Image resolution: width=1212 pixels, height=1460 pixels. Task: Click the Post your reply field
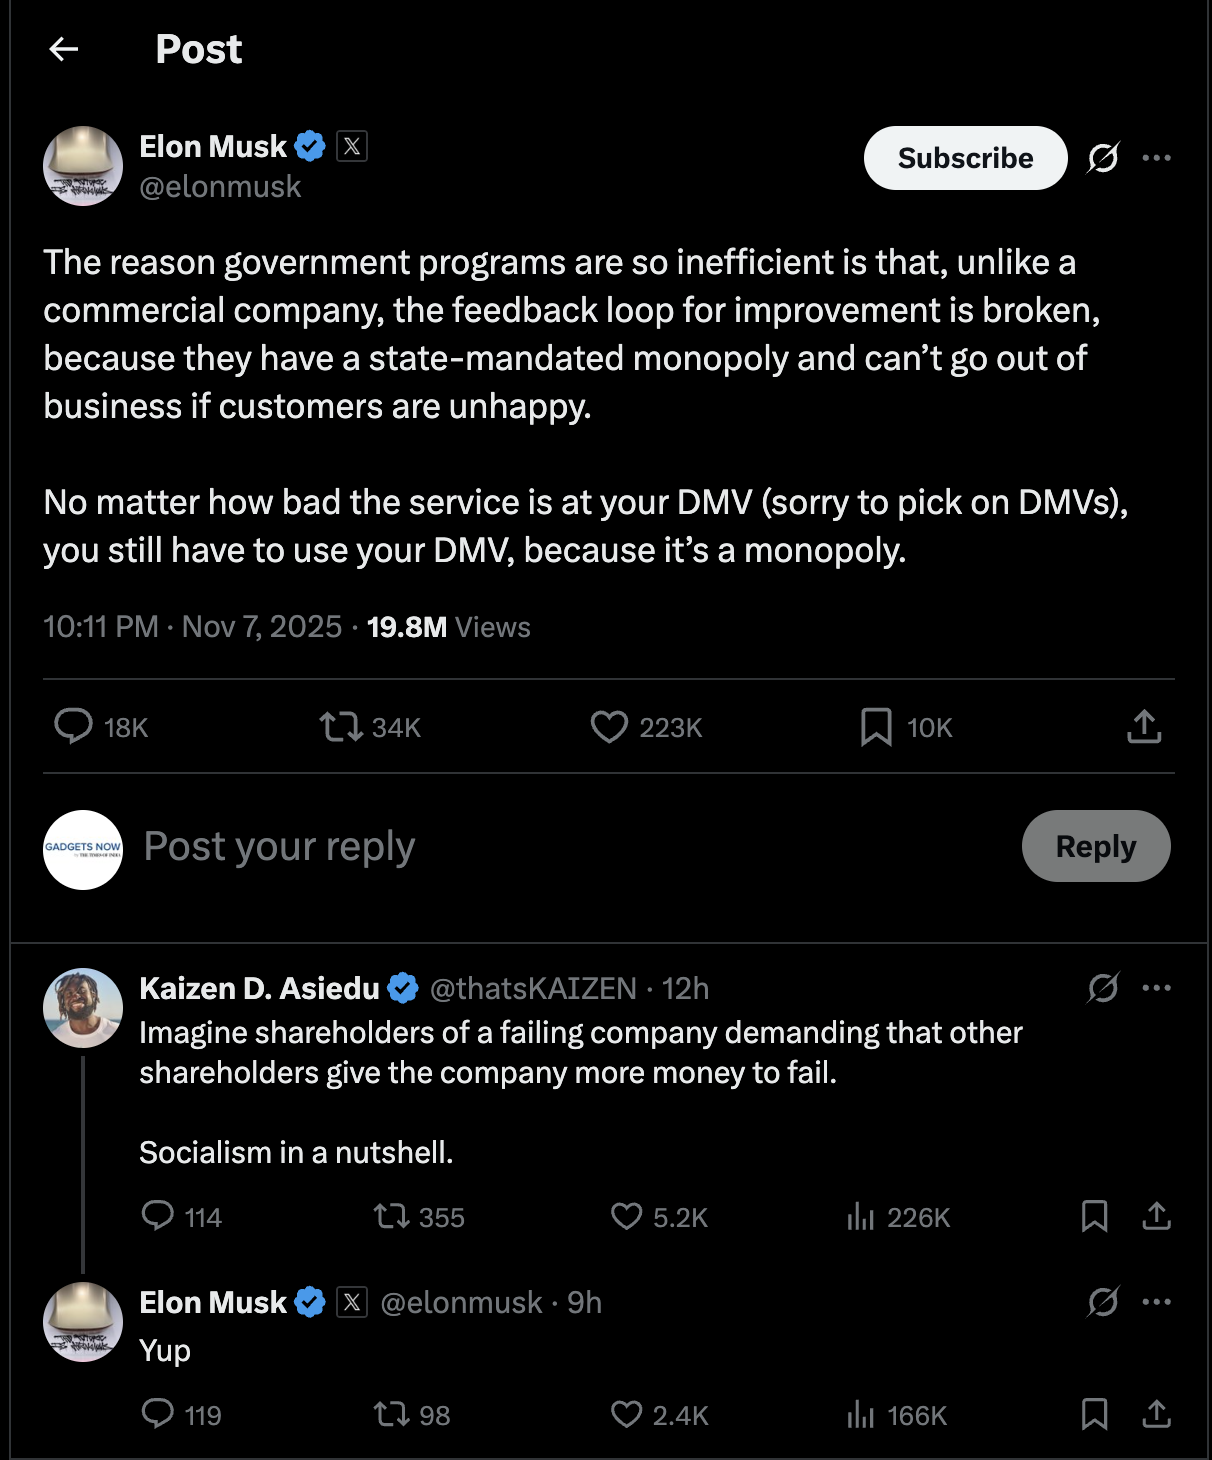pyautogui.click(x=278, y=846)
